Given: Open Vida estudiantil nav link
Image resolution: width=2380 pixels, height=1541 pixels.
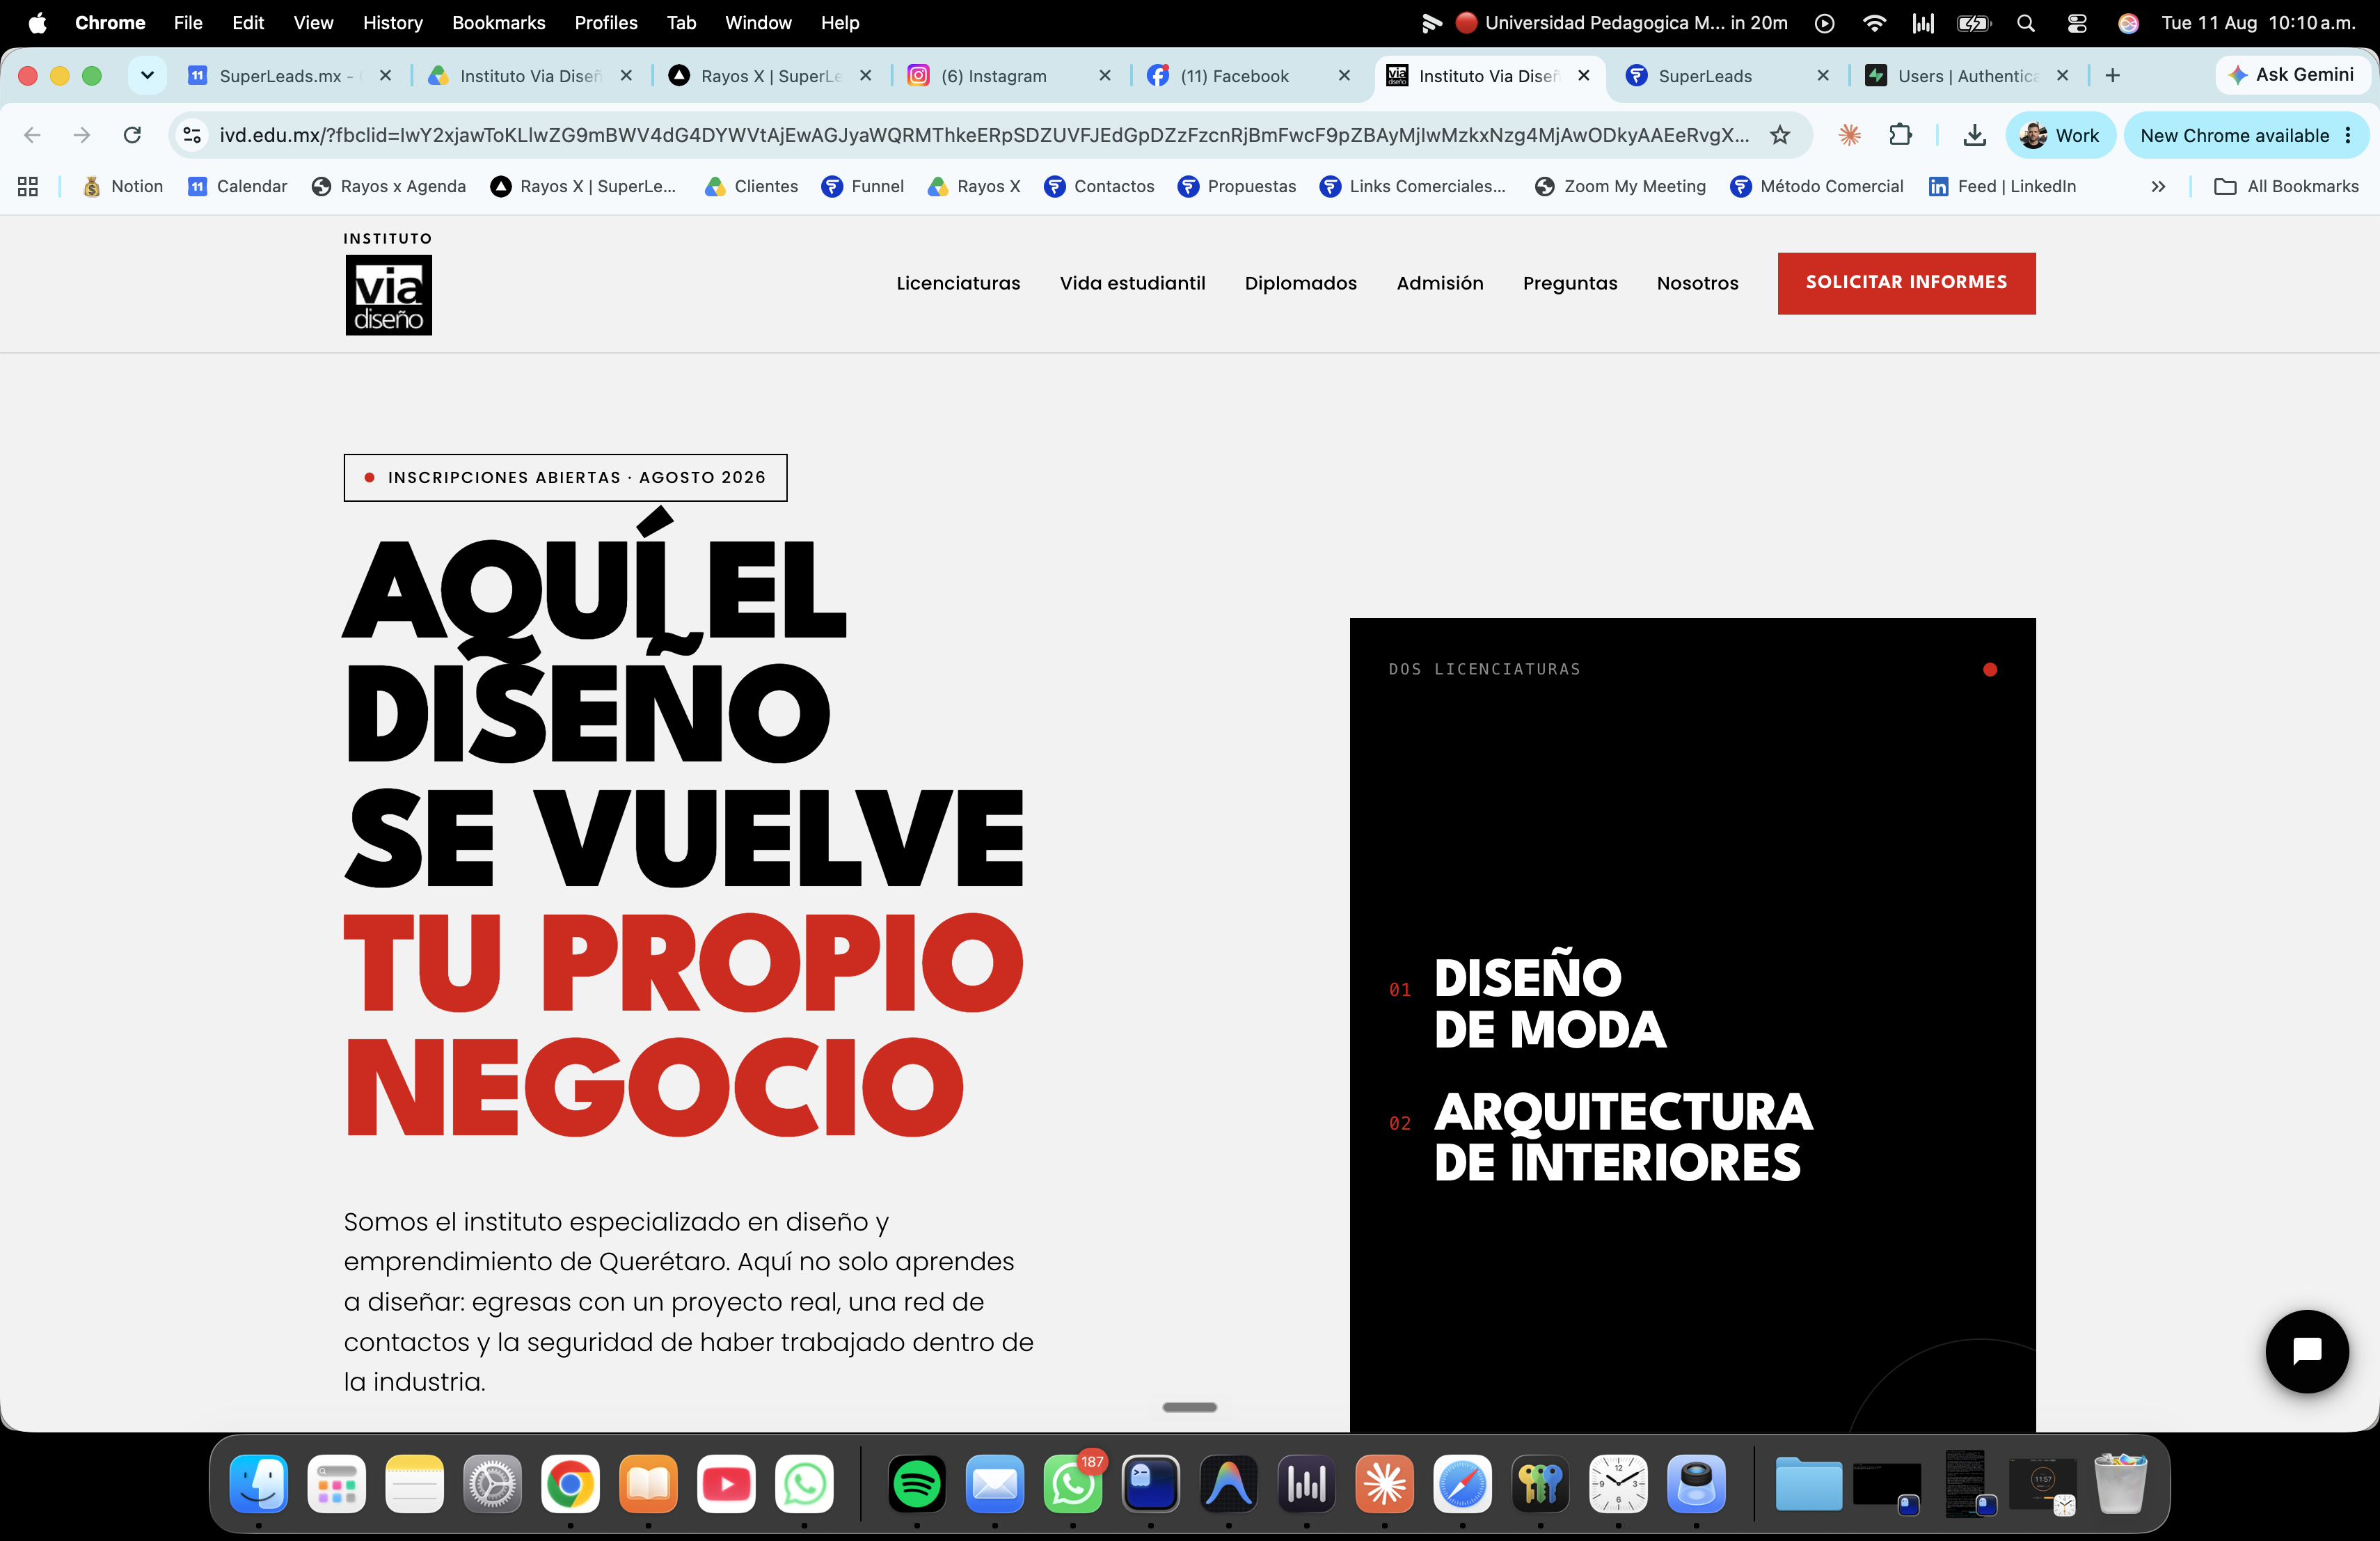Looking at the screenshot, I should tap(1132, 283).
